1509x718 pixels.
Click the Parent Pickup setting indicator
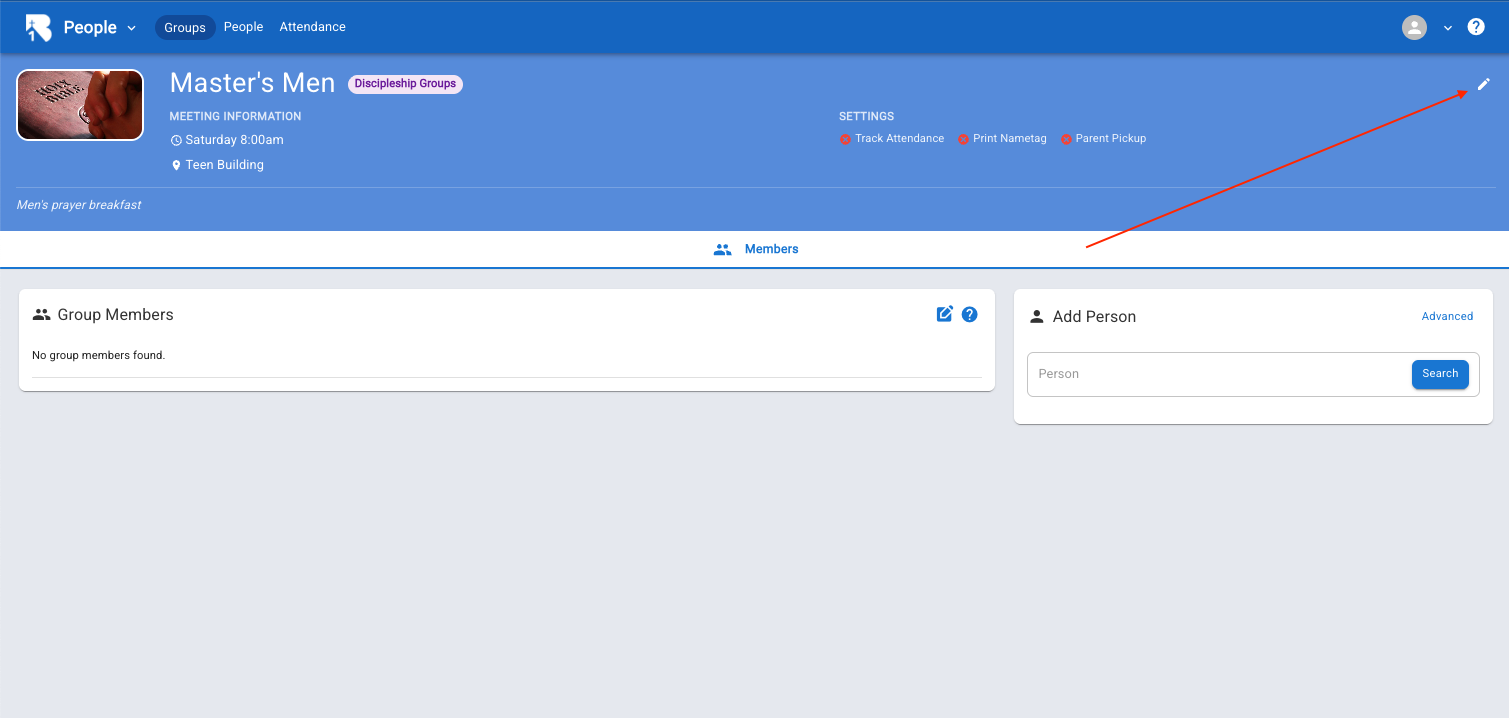[x=1066, y=139]
